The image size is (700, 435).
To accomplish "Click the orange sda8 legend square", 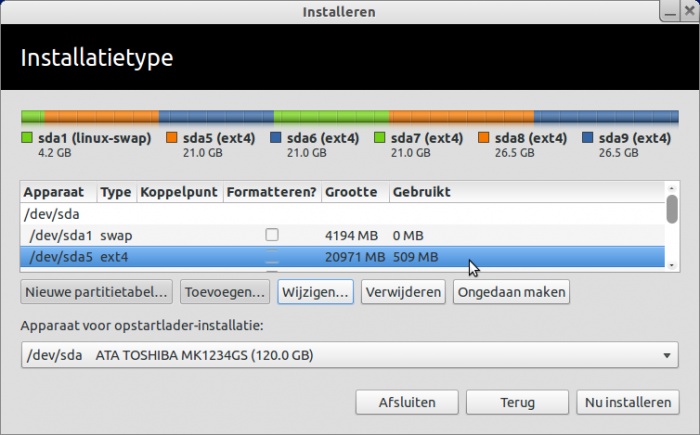I will click(x=483, y=138).
